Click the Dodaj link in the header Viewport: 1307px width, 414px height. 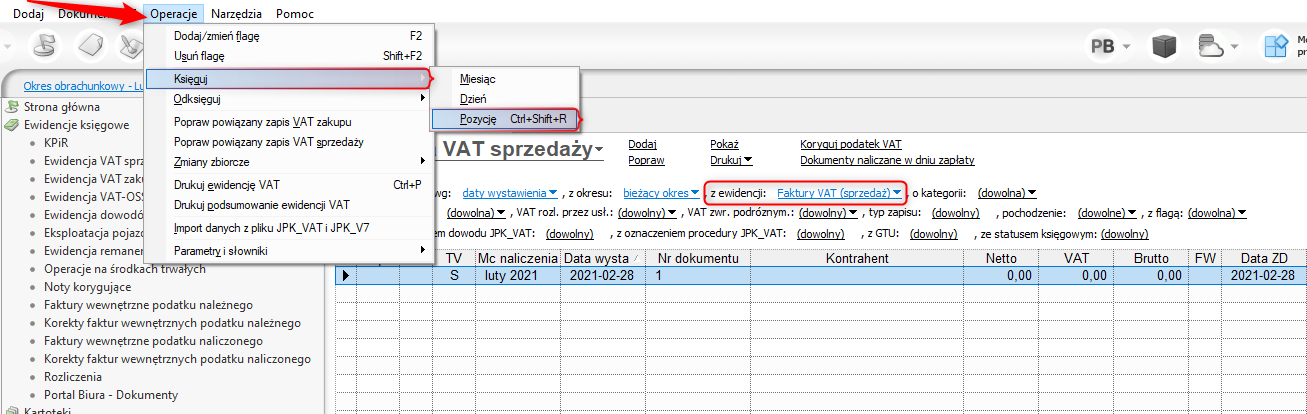coord(642,144)
